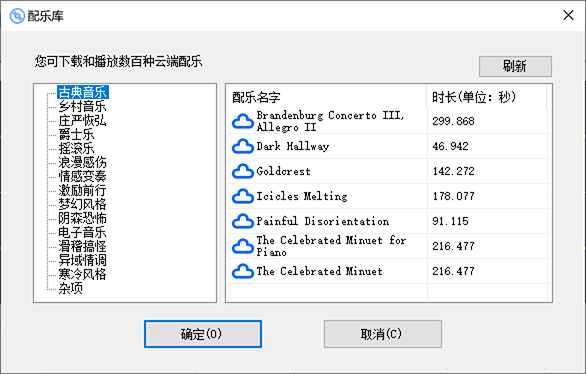Click the cloud icon for Brandenburg Concerto III
586x374 pixels.
(x=243, y=121)
